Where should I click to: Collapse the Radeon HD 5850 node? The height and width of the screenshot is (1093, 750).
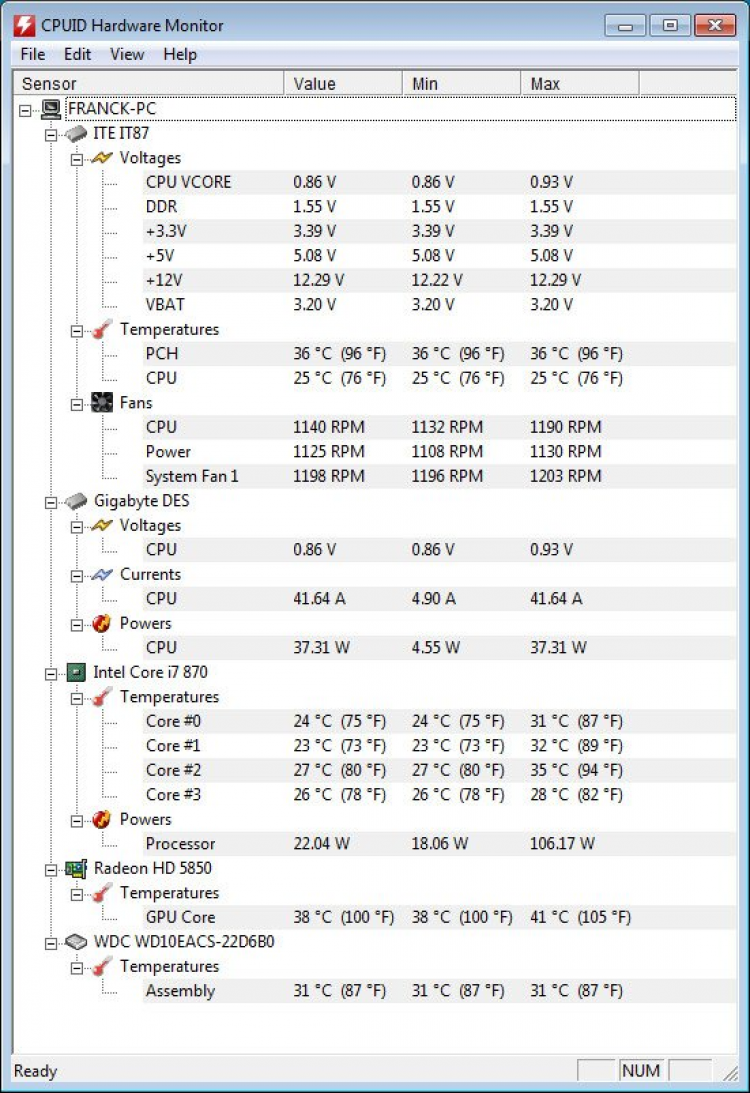coord(51,869)
